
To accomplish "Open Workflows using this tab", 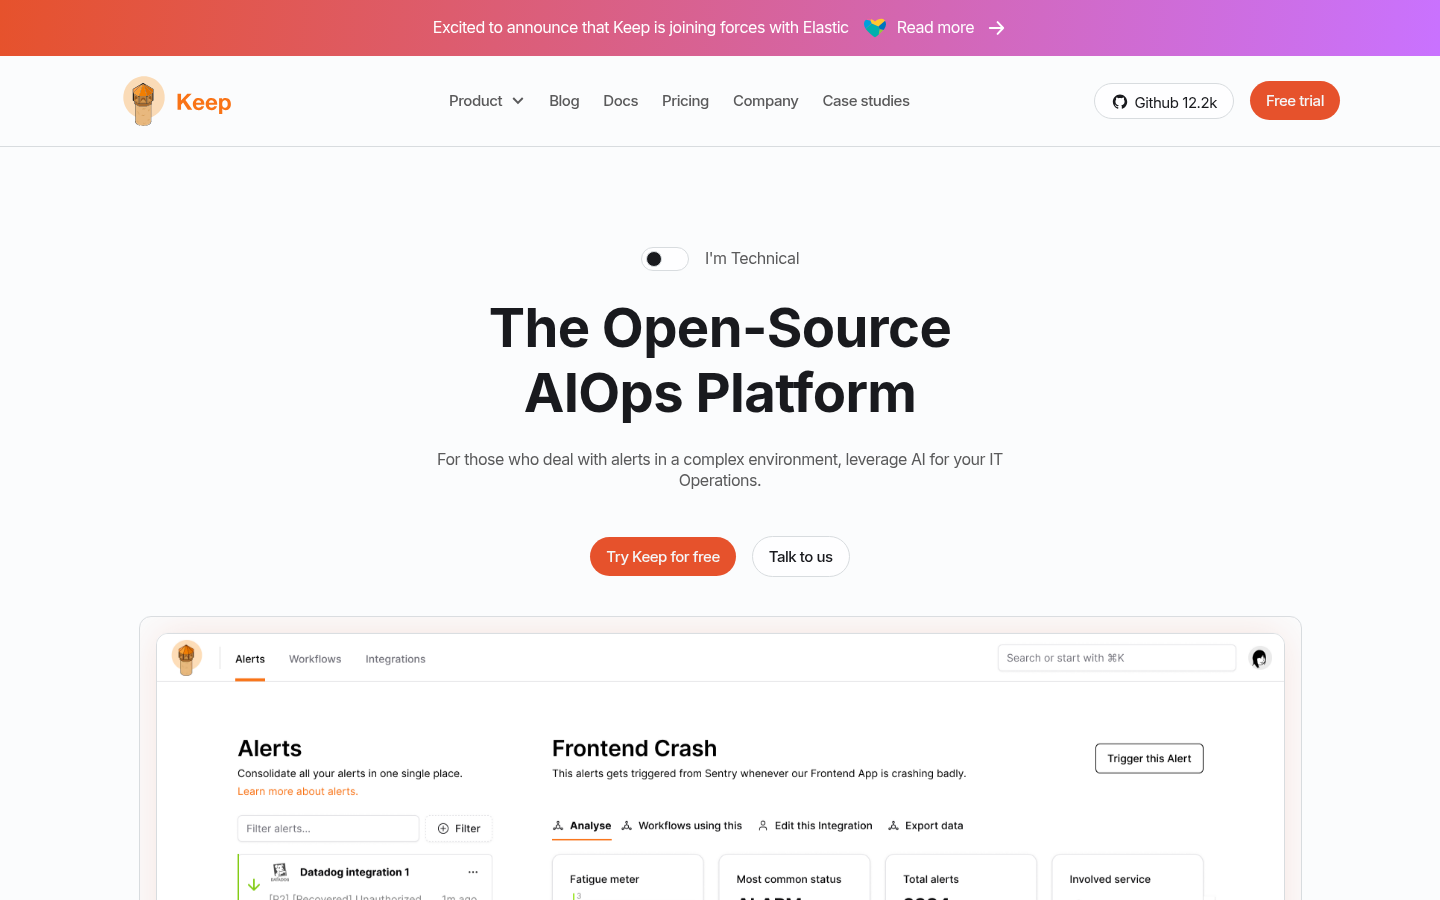I will tap(681, 826).
